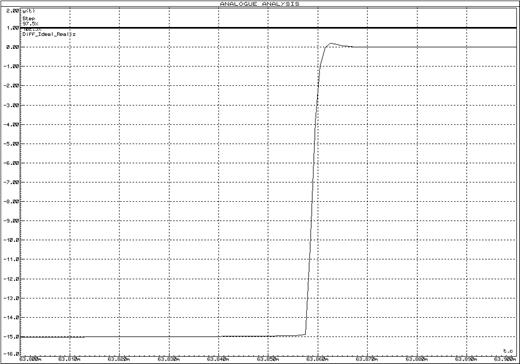
Task: Select the DIFF_Ideal_Real trace label
Action: 49,34
